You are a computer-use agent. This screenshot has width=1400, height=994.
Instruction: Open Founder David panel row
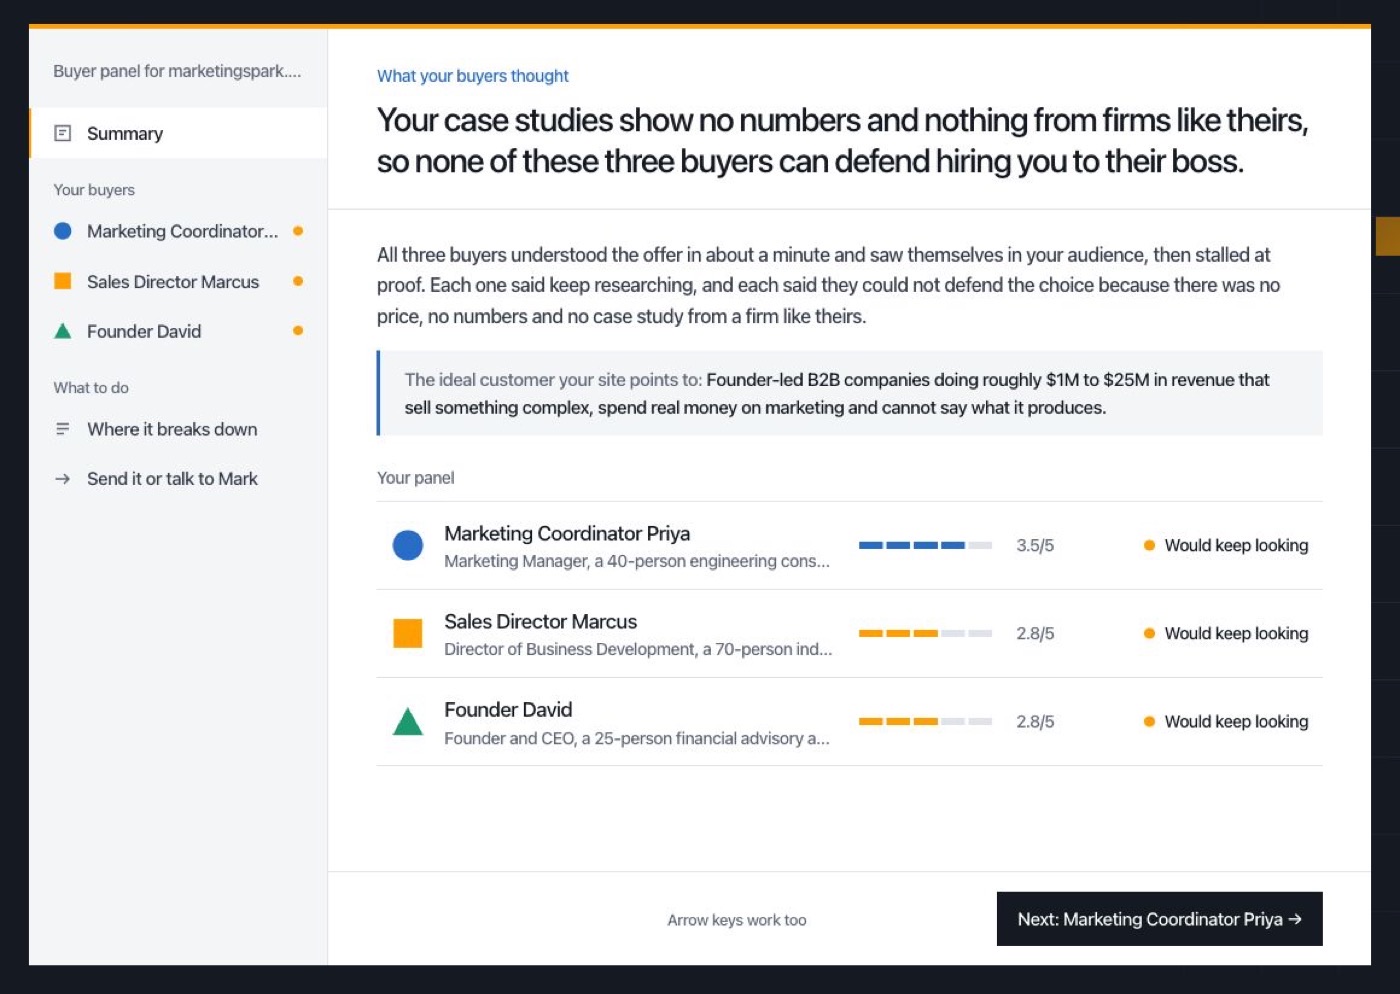[849, 722]
